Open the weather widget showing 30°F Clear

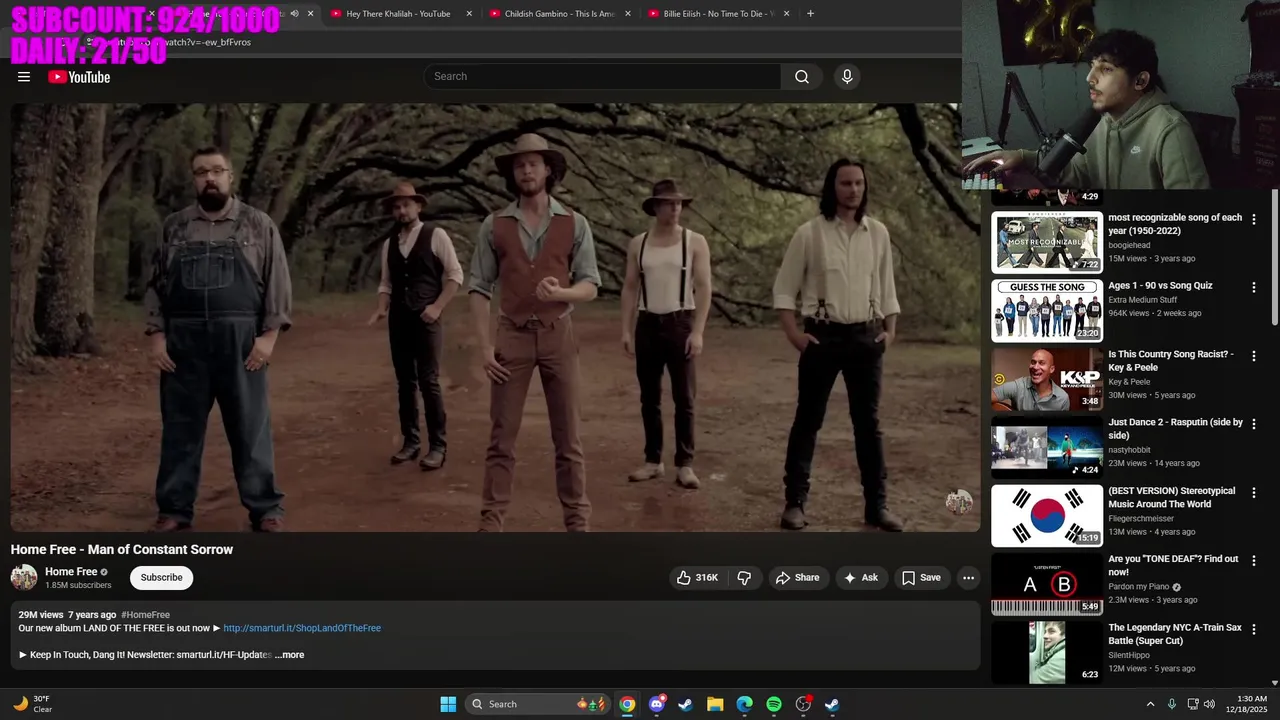click(32, 704)
